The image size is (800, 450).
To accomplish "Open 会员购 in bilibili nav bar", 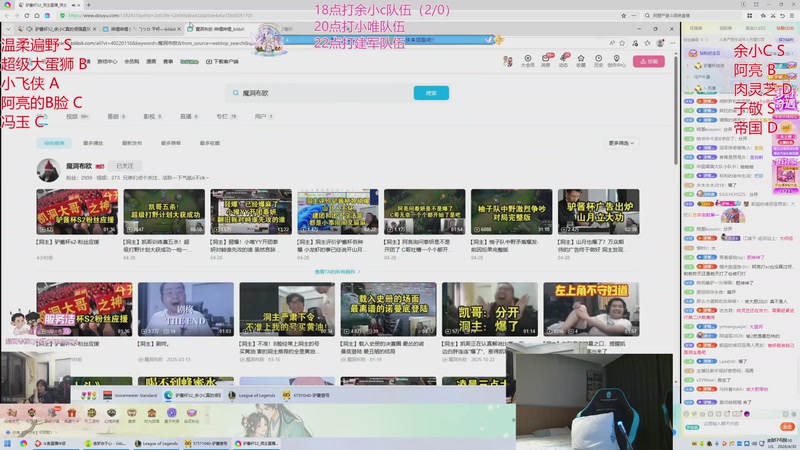I will (x=132, y=61).
